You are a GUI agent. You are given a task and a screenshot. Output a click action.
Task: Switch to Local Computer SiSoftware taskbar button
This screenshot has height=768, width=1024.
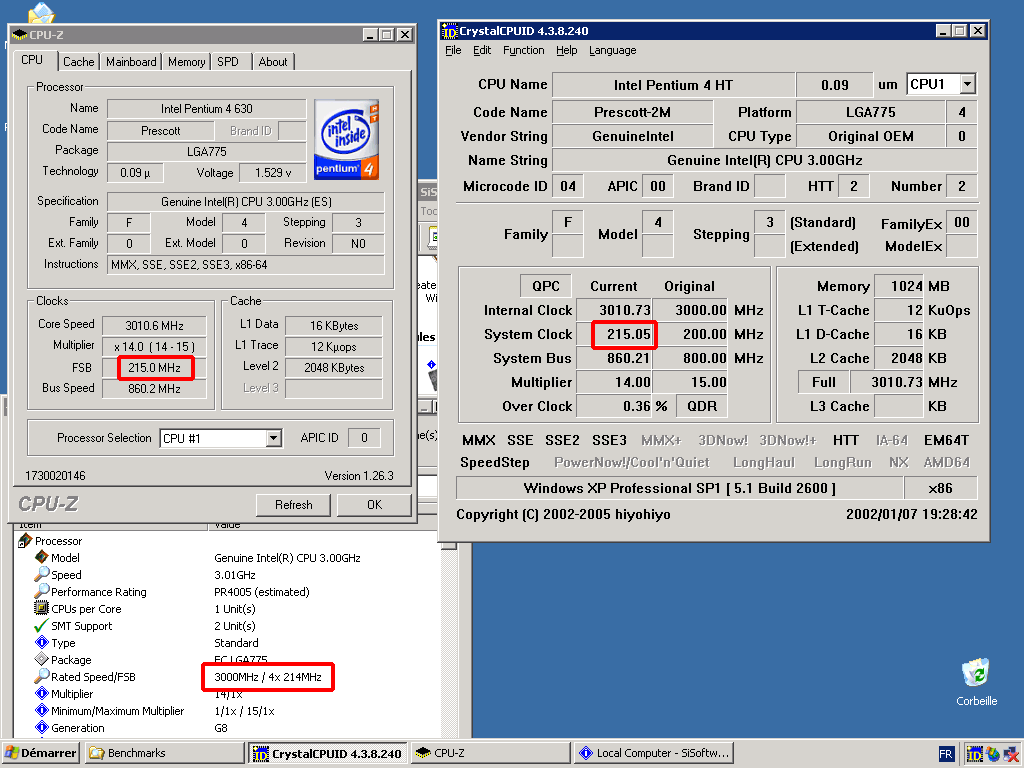pos(654,753)
